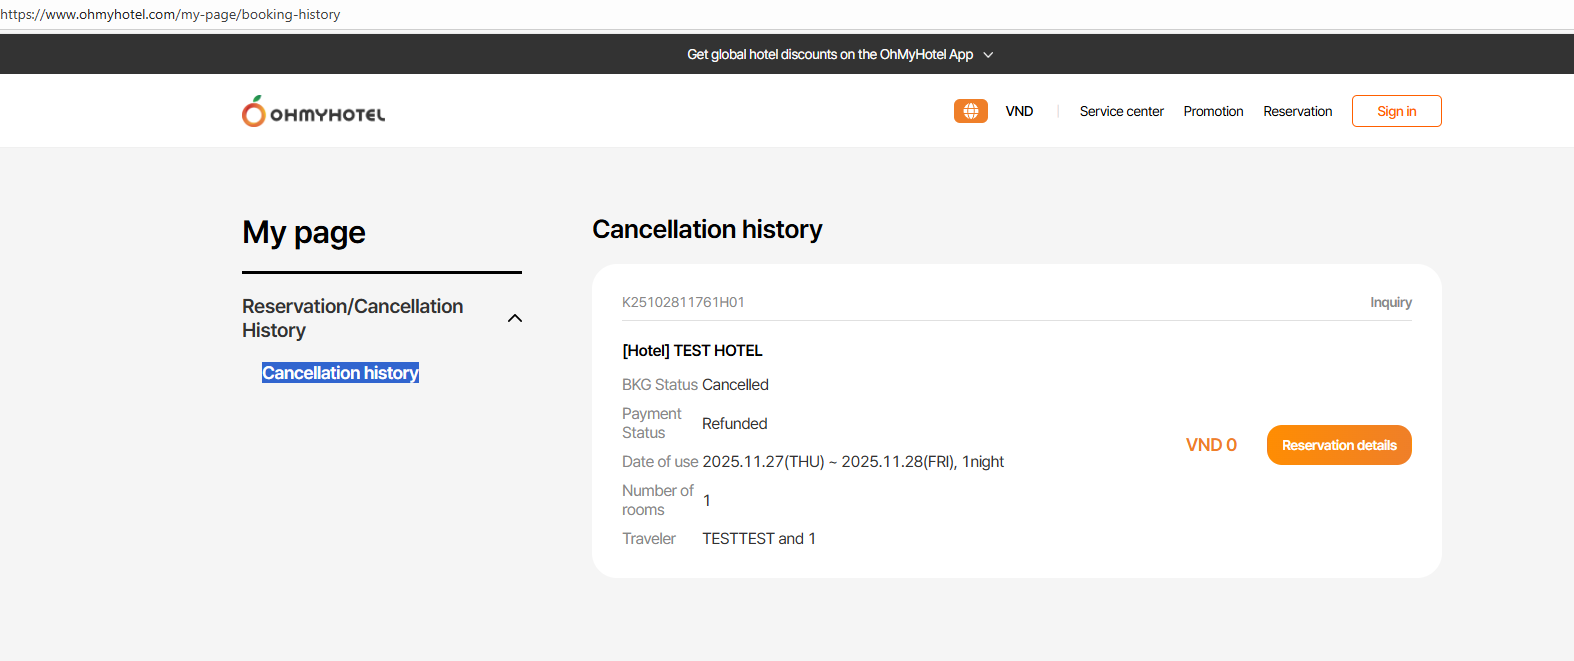The image size is (1574, 661).
Task: Click the [Hotel] TEST HOTEL title
Action: (692, 351)
